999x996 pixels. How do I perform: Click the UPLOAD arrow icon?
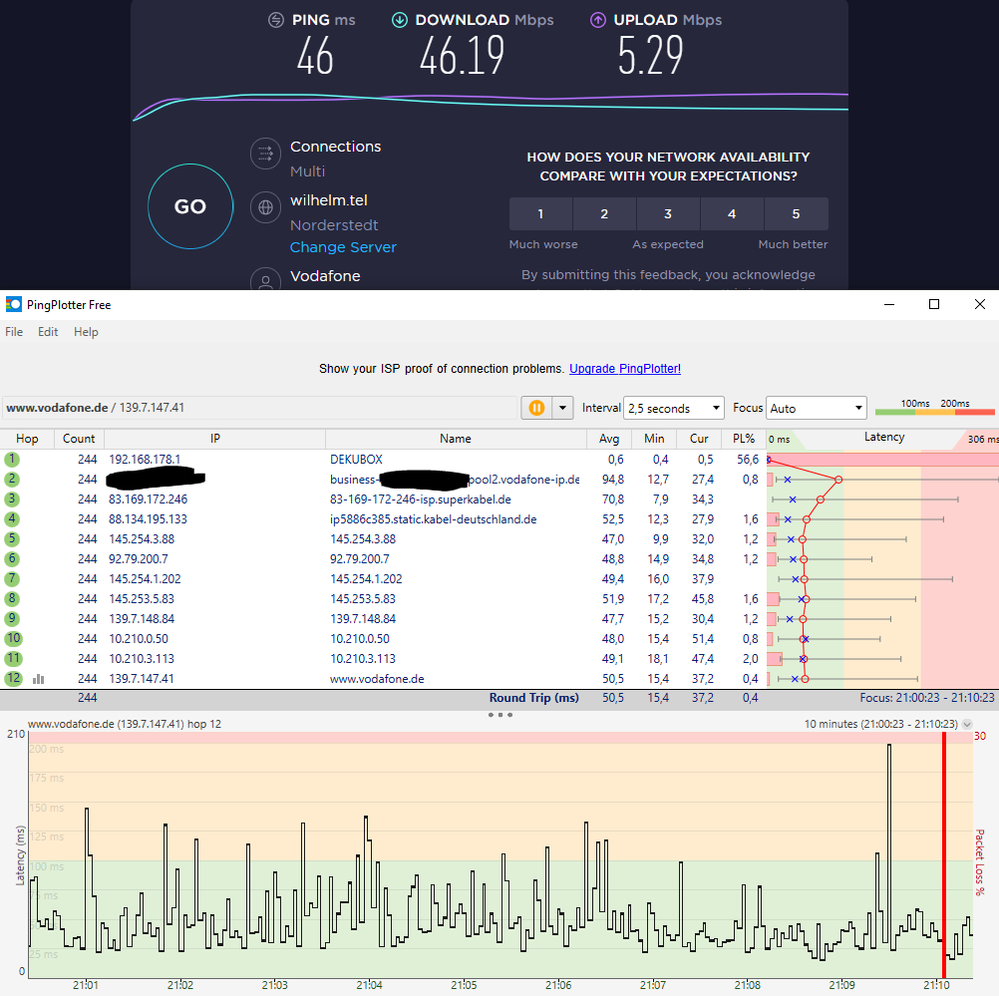pyautogui.click(x=598, y=20)
